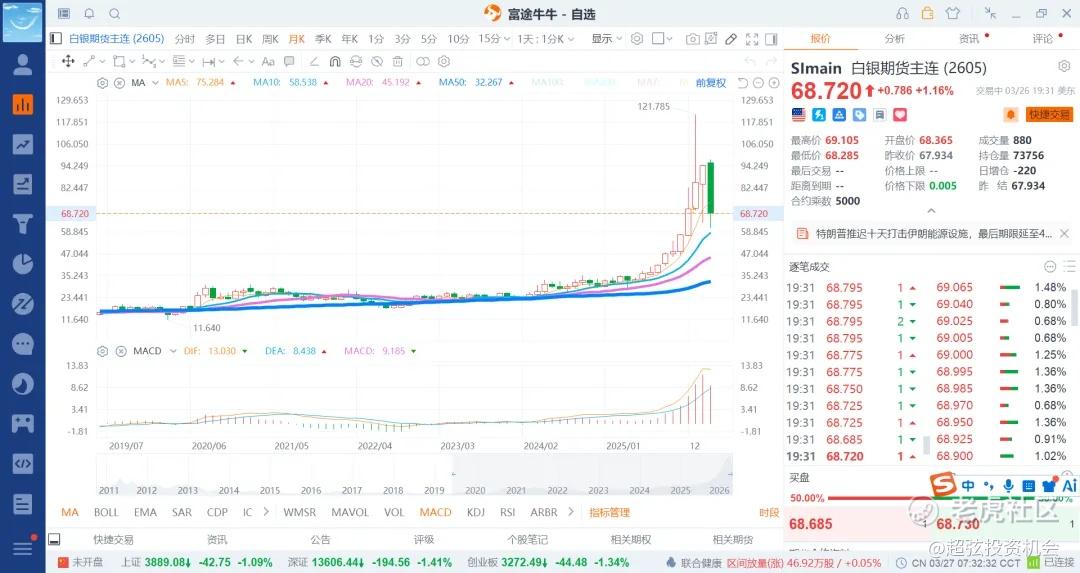Switch to 评论 tab in right panel
Image resolution: width=1080 pixels, height=573 pixels.
click(1042, 39)
